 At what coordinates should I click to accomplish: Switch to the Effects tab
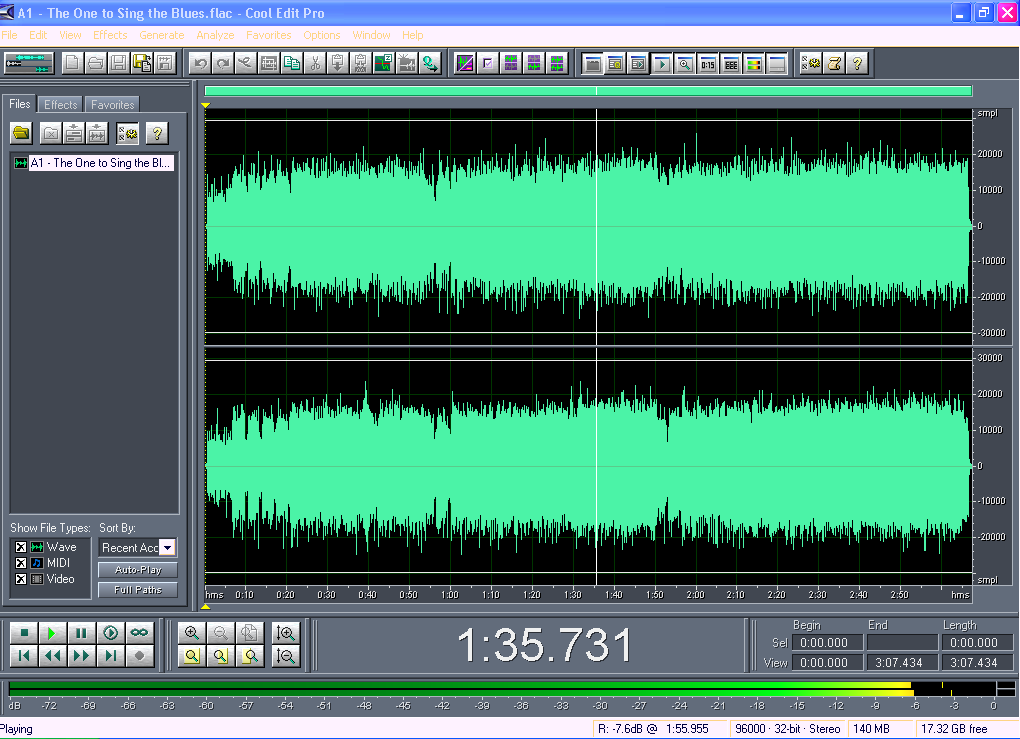point(60,105)
